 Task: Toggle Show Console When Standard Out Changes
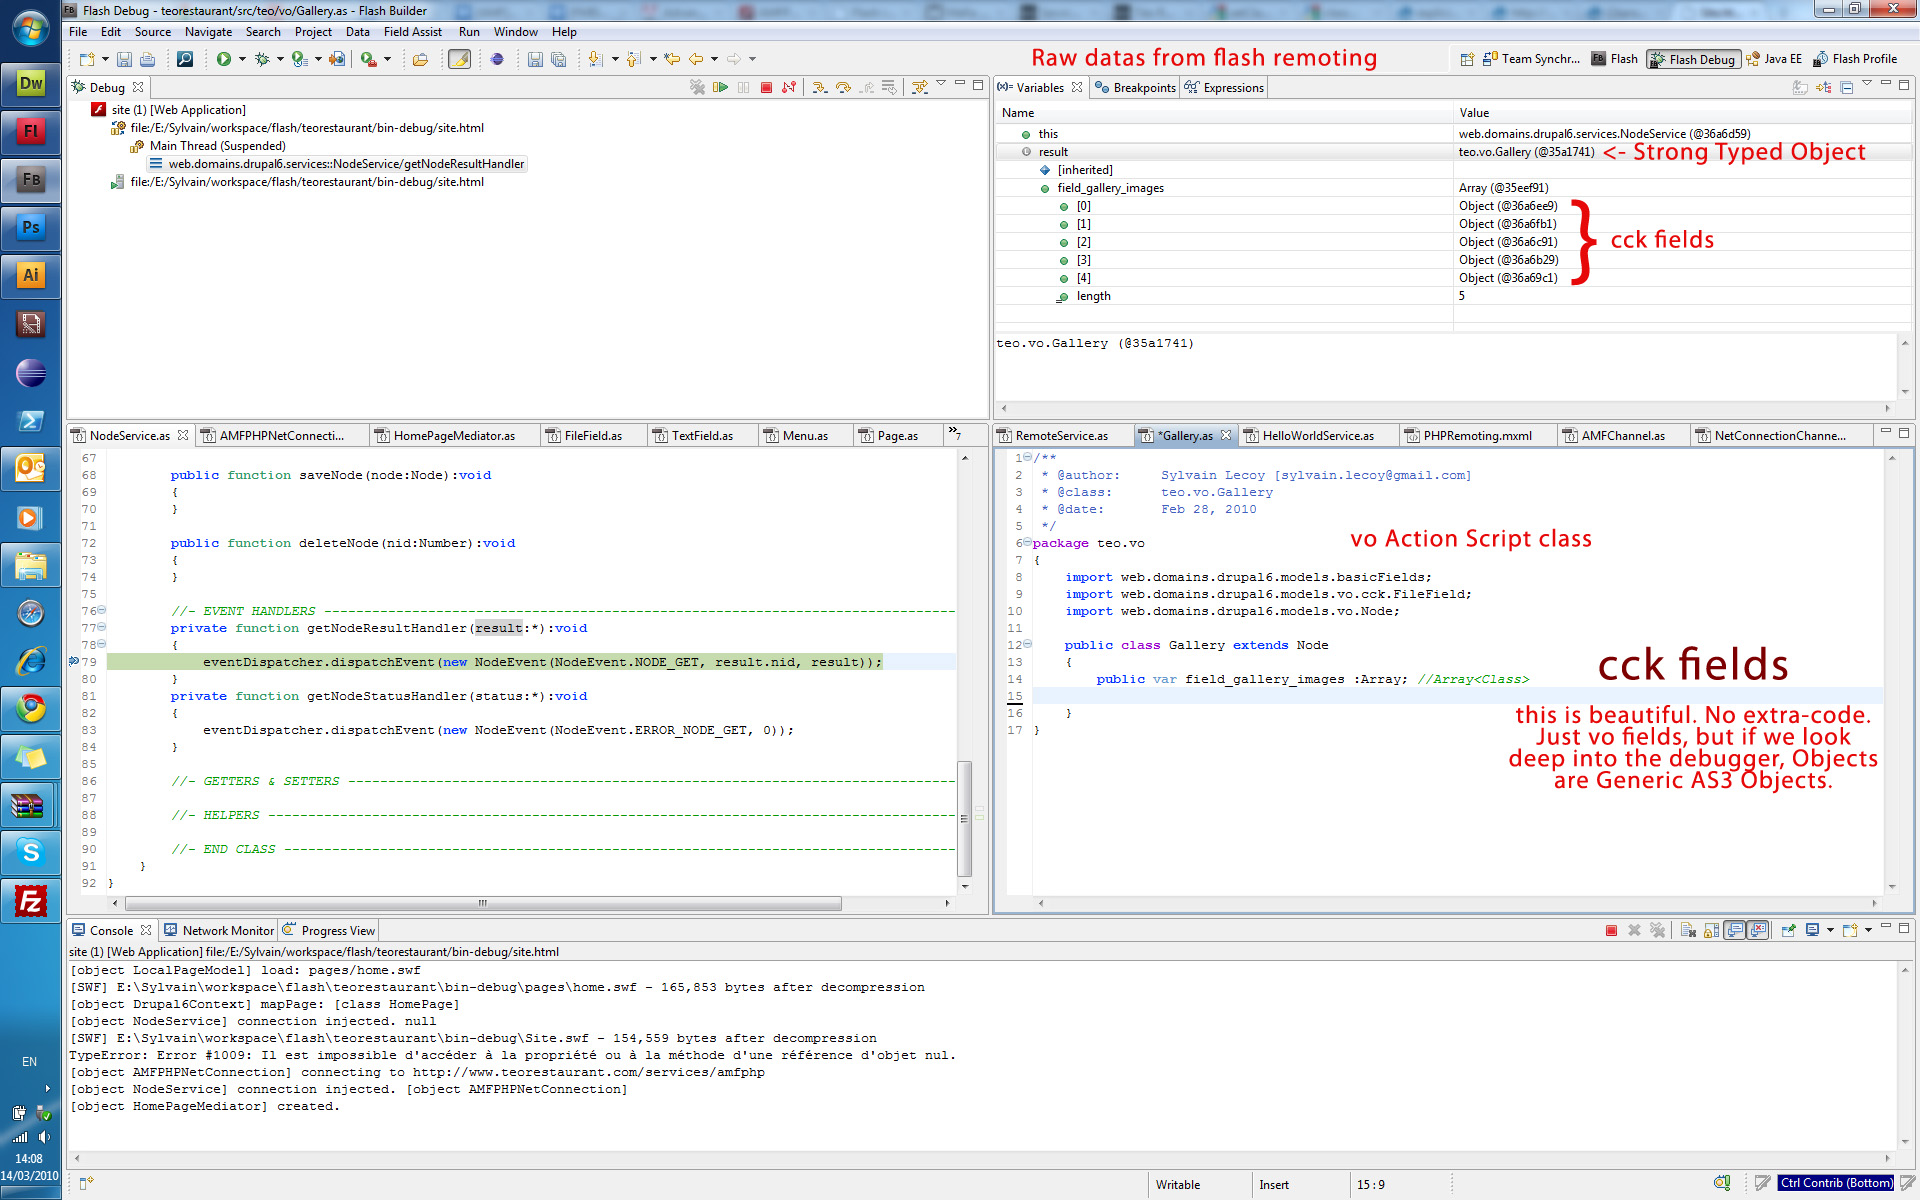[x=1736, y=930]
